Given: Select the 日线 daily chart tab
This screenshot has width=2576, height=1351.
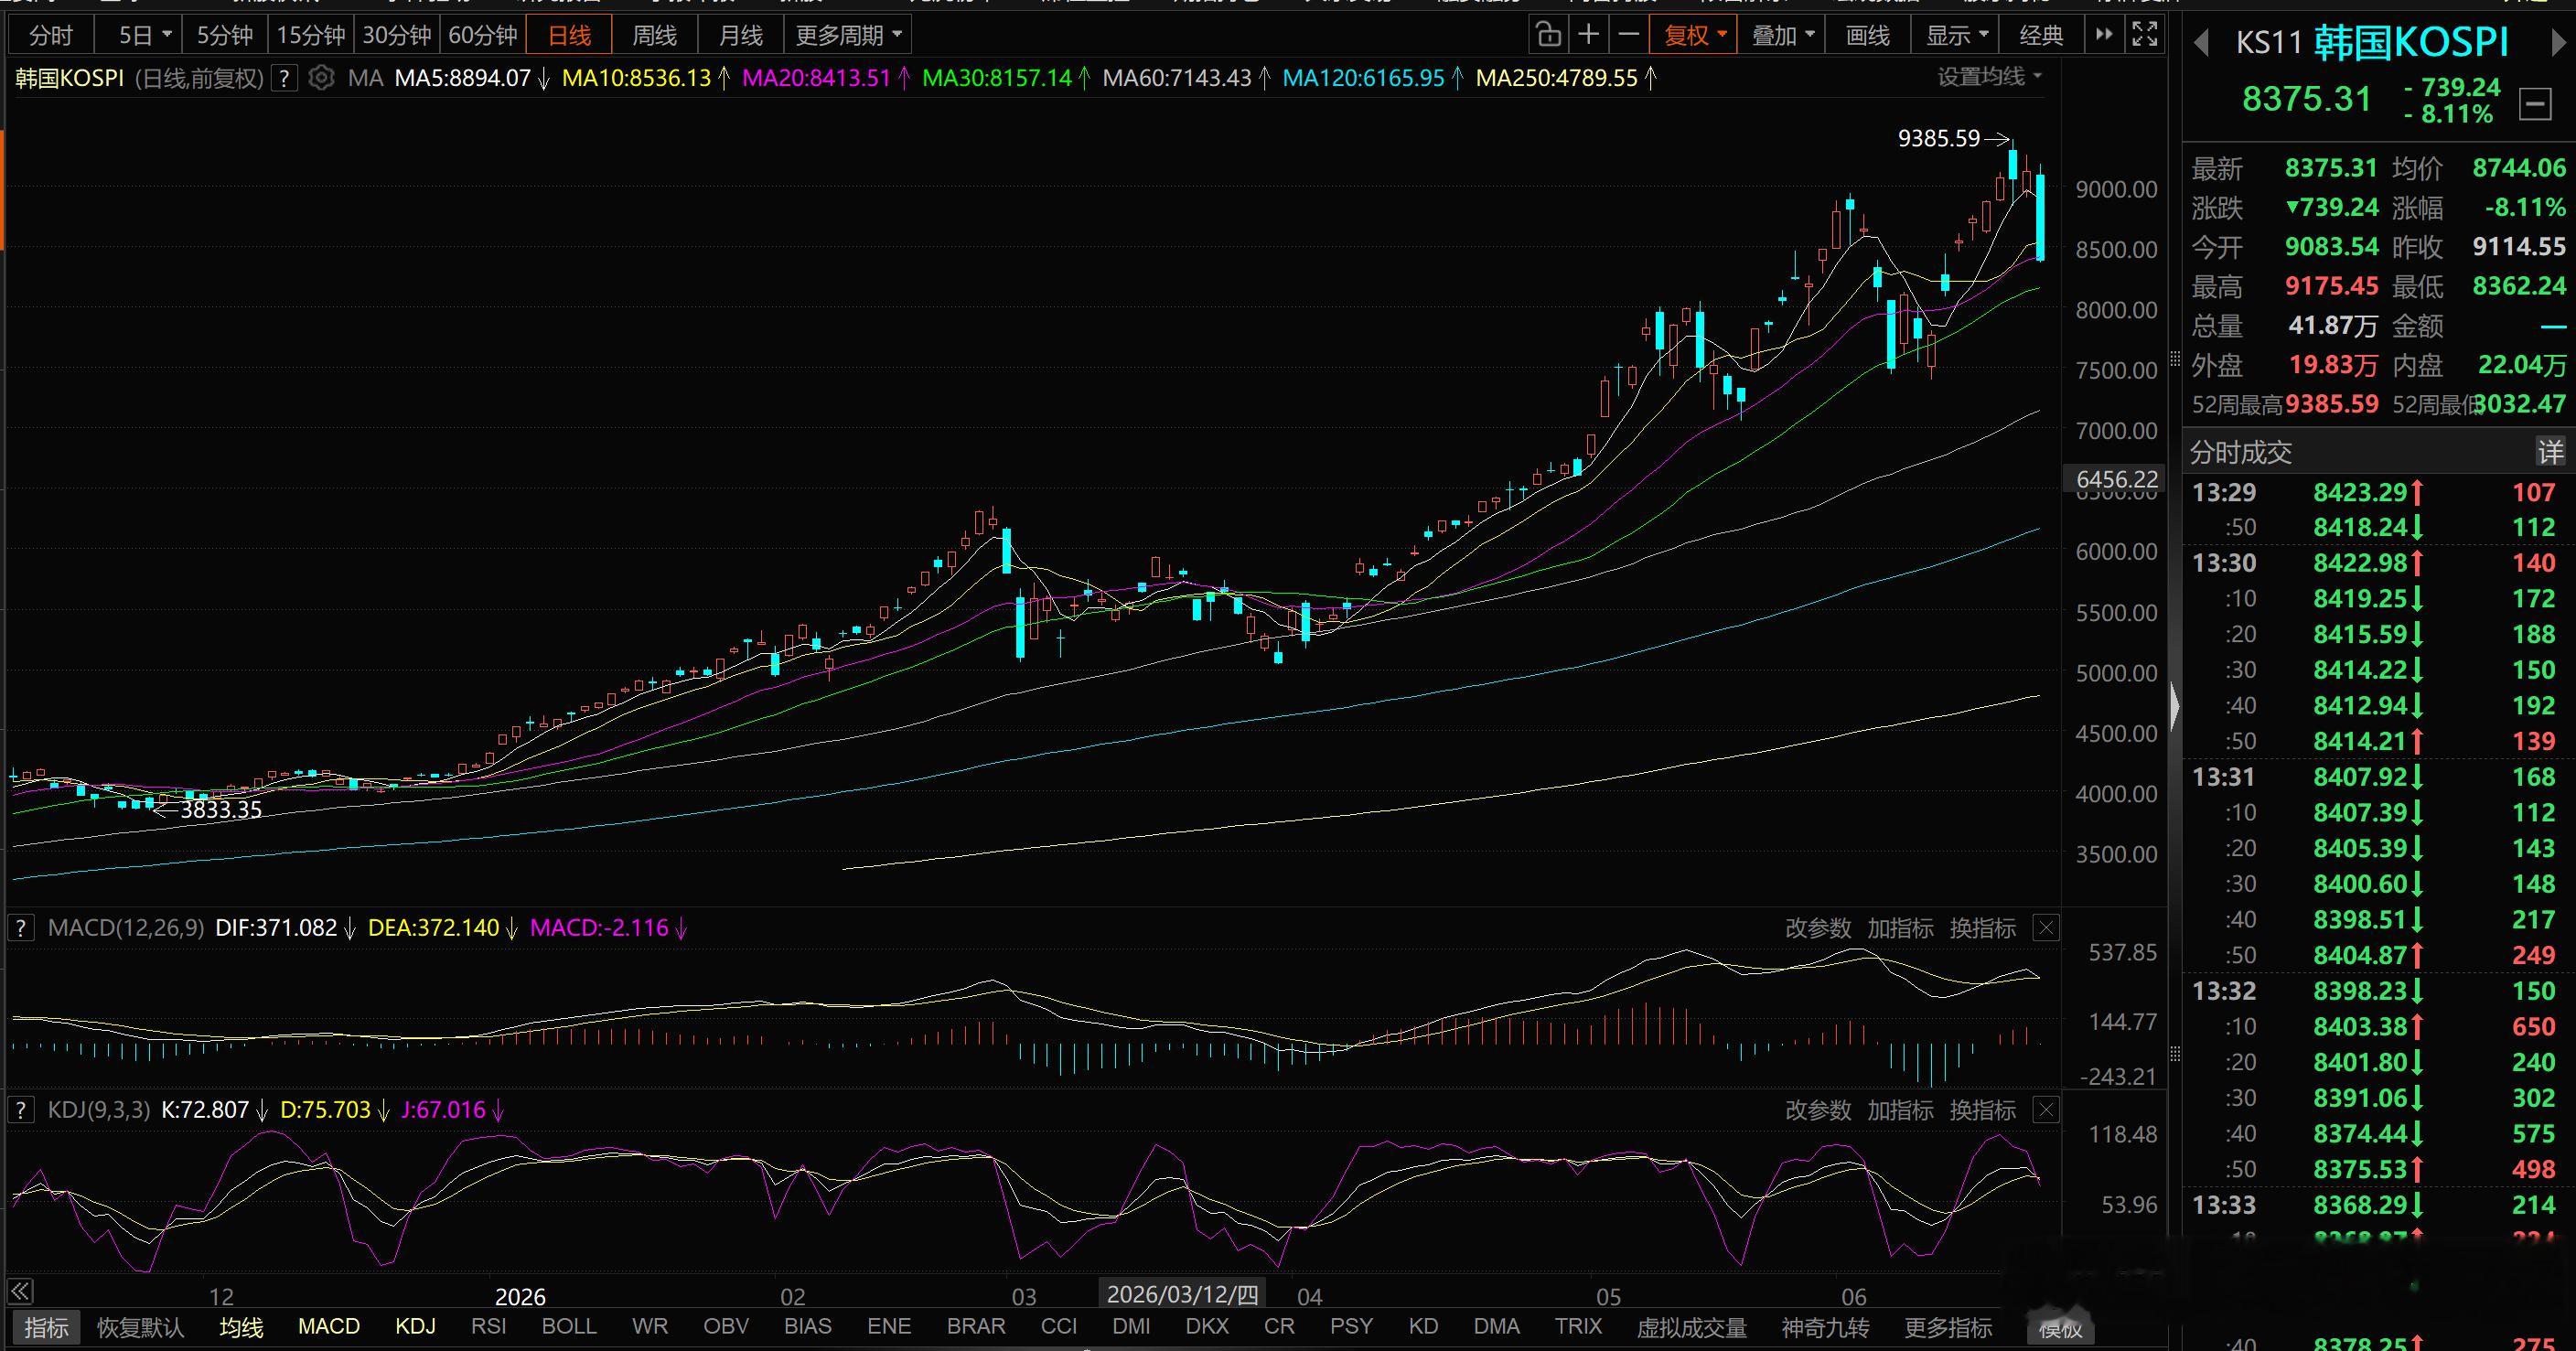Looking at the screenshot, I should tap(569, 36).
